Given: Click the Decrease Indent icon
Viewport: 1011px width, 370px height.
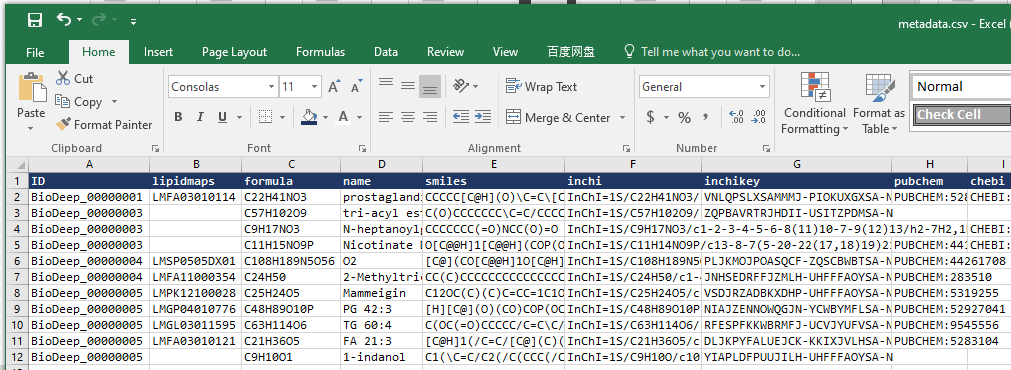Looking at the screenshot, I should pos(461,117).
